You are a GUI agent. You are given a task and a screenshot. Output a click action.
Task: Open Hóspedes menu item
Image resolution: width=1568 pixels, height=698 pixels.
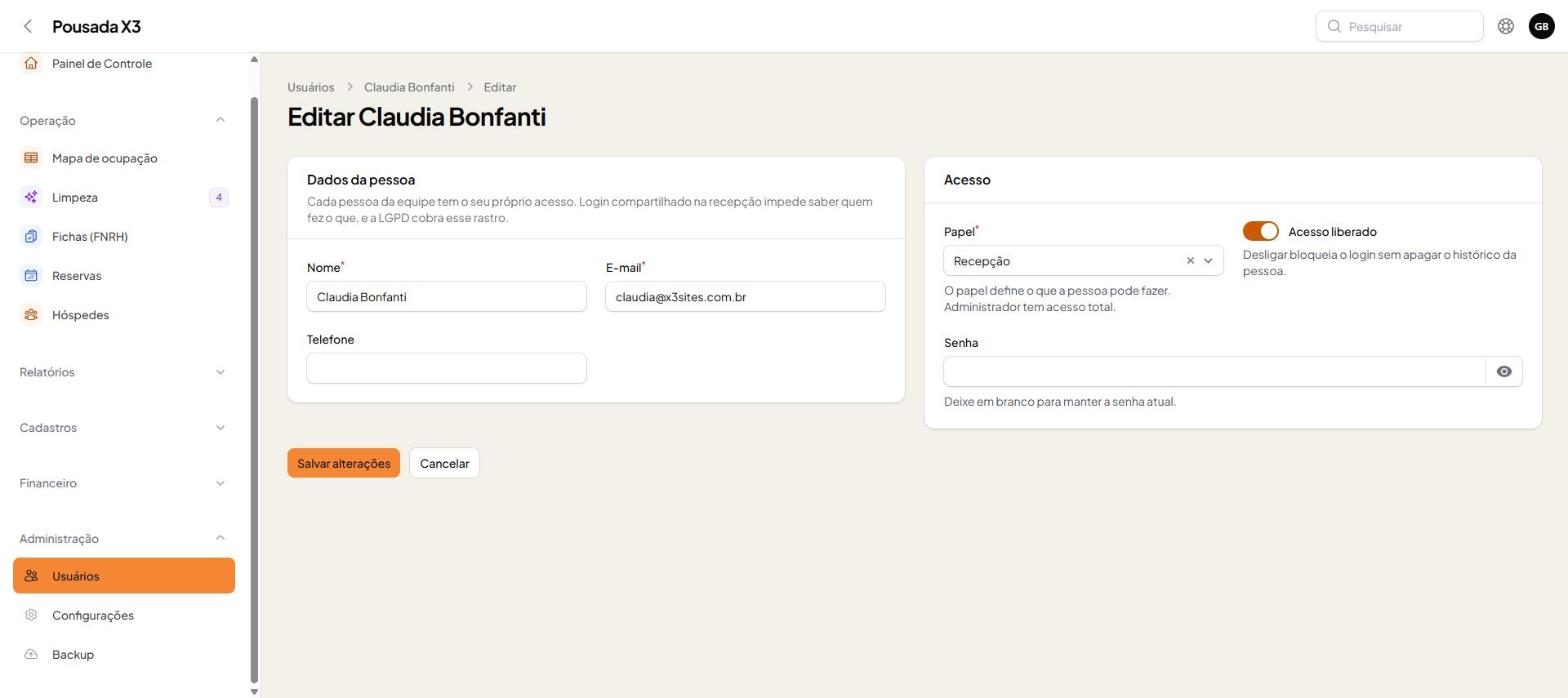coord(124,314)
